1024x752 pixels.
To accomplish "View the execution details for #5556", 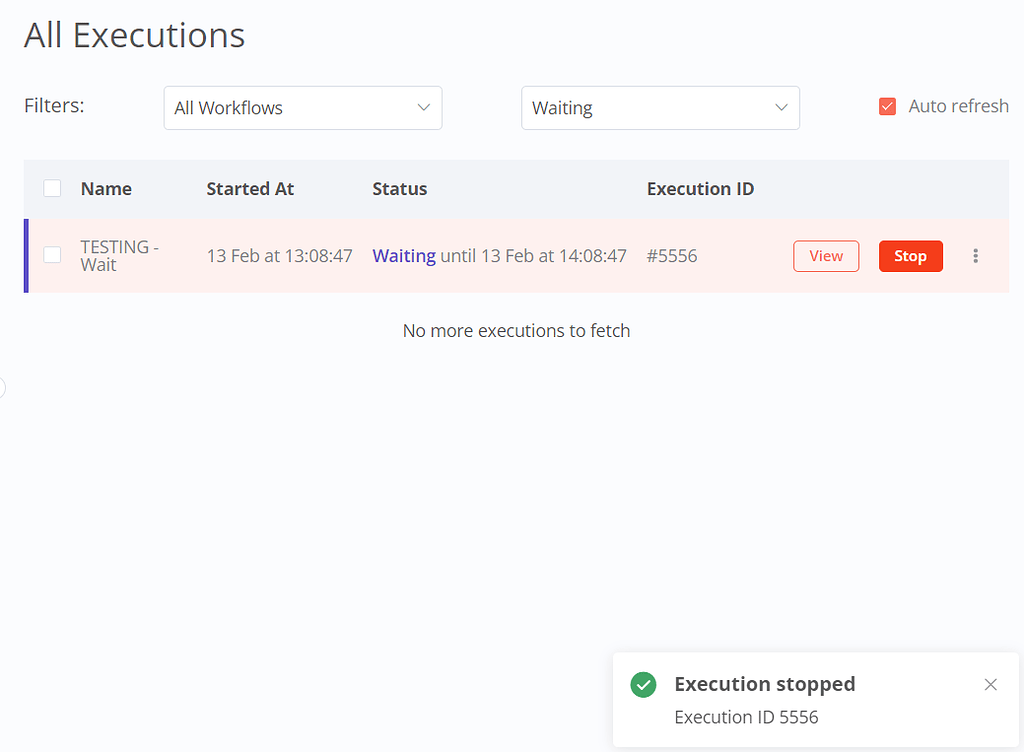I will click(x=825, y=256).
